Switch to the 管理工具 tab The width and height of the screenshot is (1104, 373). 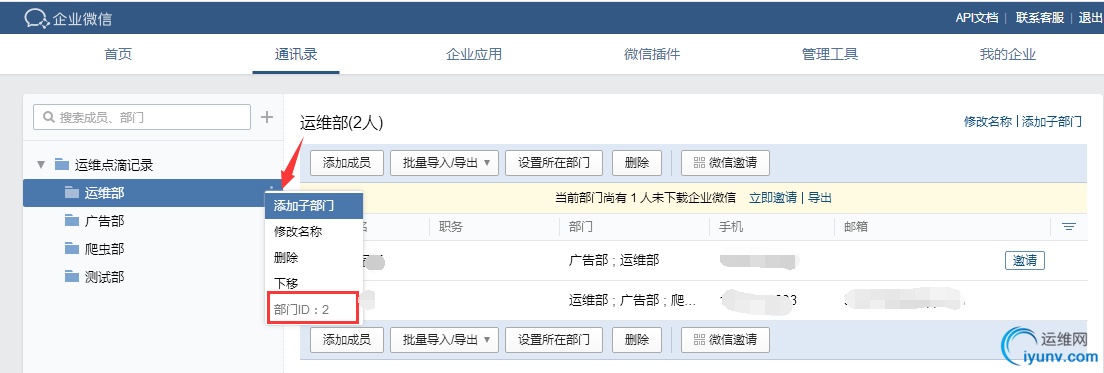pyautogui.click(x=830, y=54)
